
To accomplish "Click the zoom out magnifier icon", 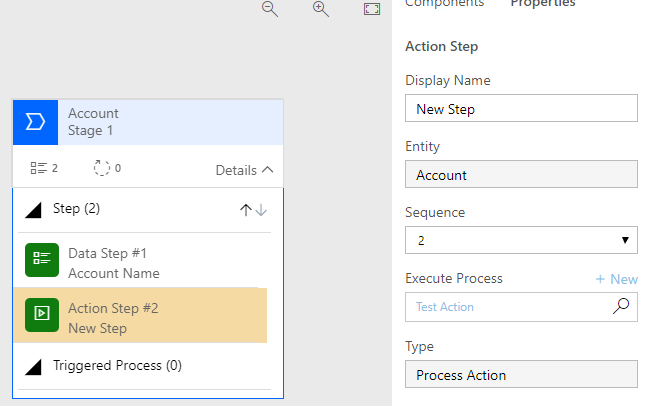I will pos(269,8).
